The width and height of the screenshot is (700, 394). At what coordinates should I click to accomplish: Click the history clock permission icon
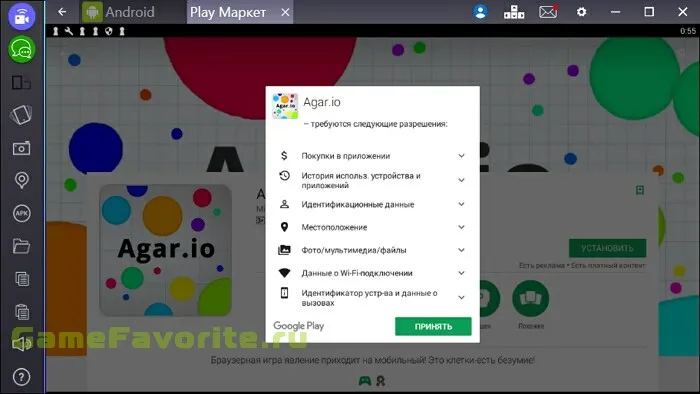tap(284, 175)
